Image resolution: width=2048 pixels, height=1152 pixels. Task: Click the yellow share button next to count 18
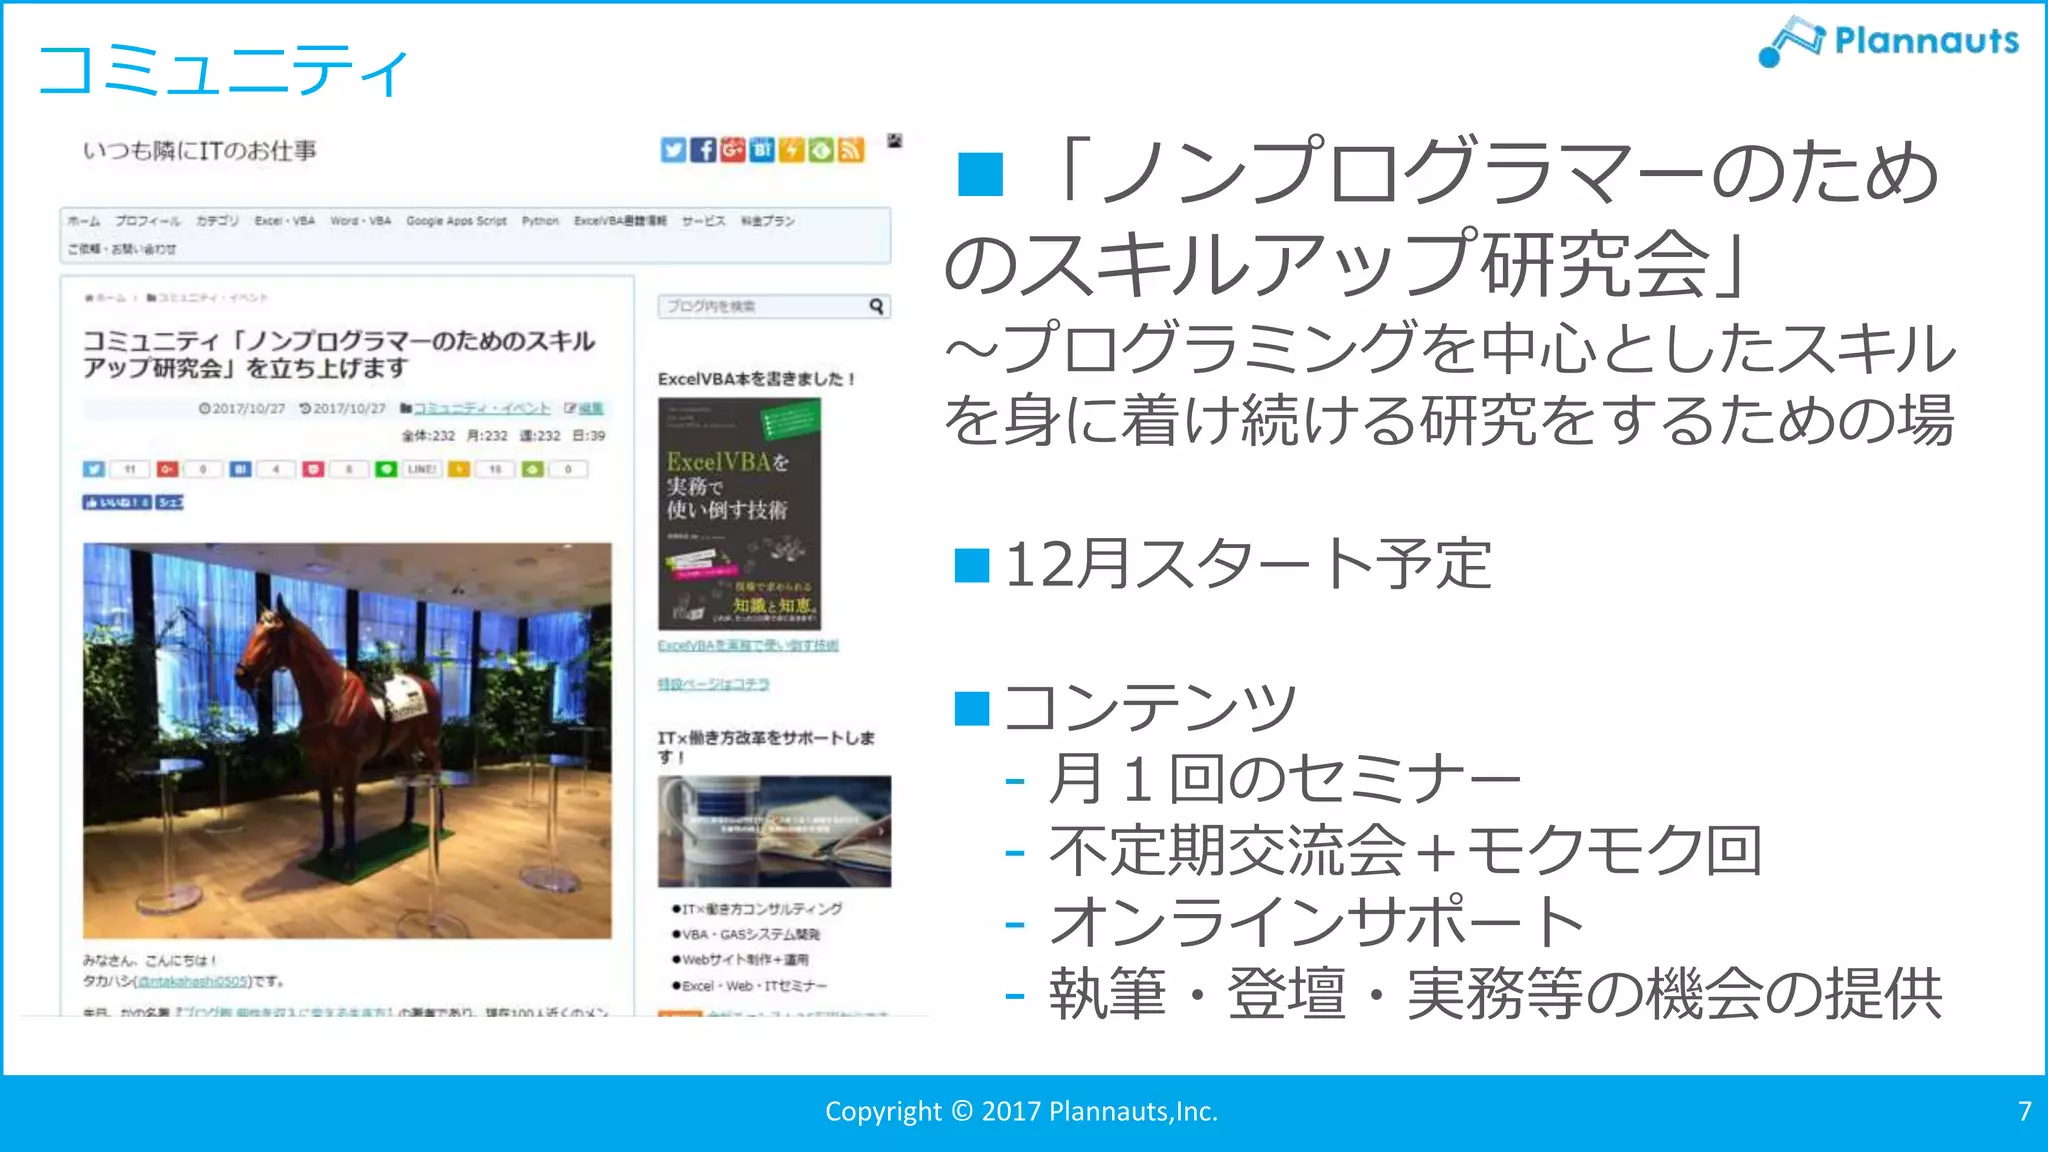[459, 469]
